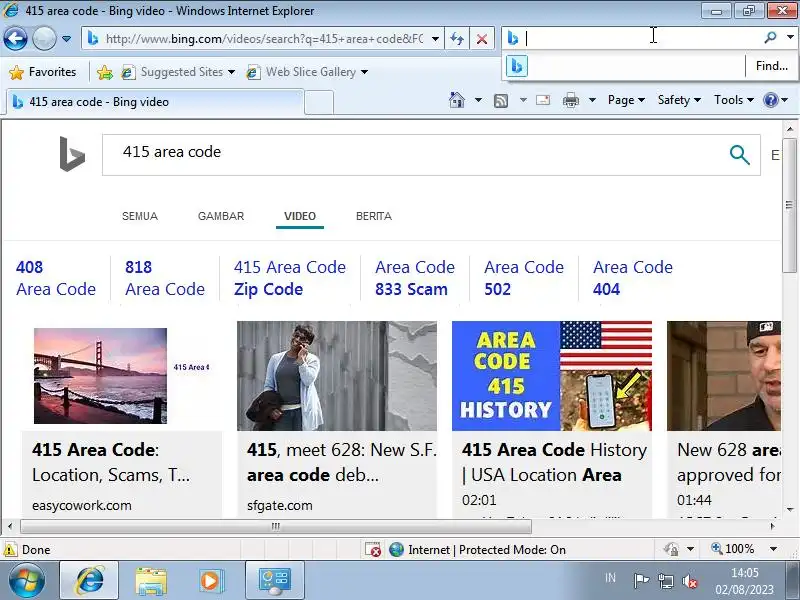Select the Bing provider icon in dropdown
The height and width of the screenshot is (600, 800).
[516, 66]
